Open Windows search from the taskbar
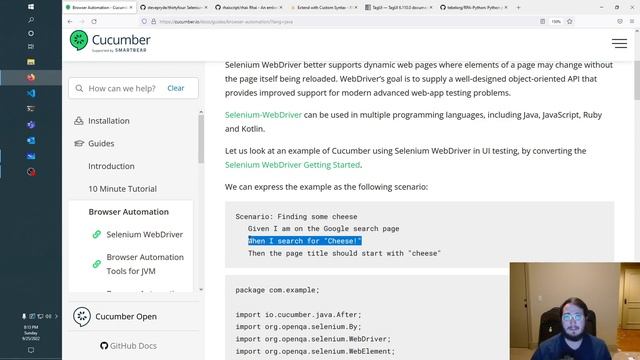Viewport: 640px width, 360px height. [x=31, y=20]
